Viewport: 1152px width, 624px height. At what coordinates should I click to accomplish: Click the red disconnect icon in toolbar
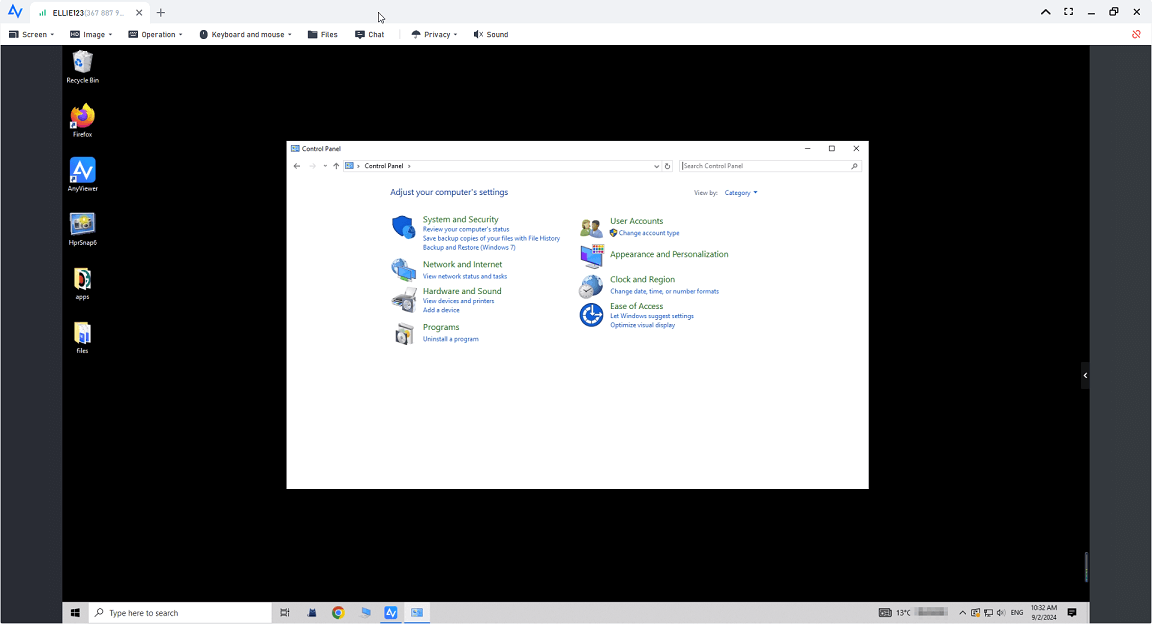pyautogui.click(x=1136, y=34)
